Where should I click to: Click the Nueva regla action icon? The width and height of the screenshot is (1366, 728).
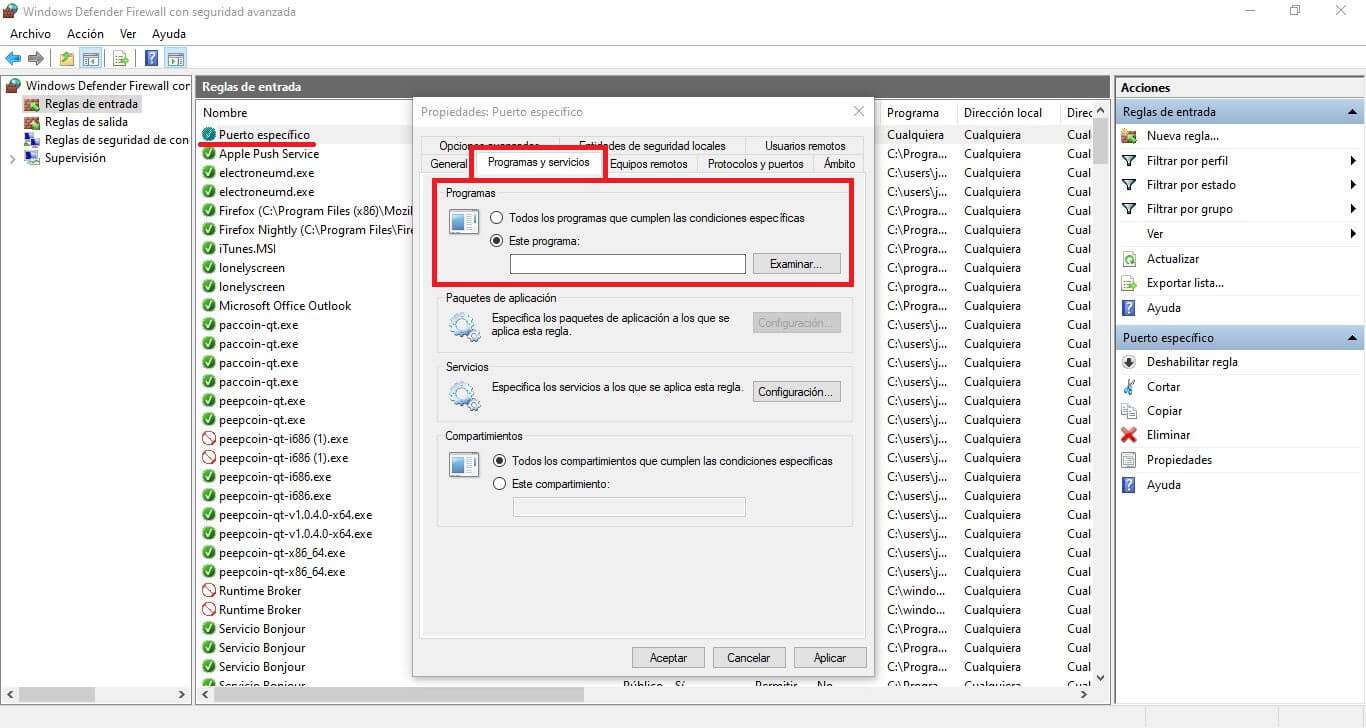pos(1129,136)
